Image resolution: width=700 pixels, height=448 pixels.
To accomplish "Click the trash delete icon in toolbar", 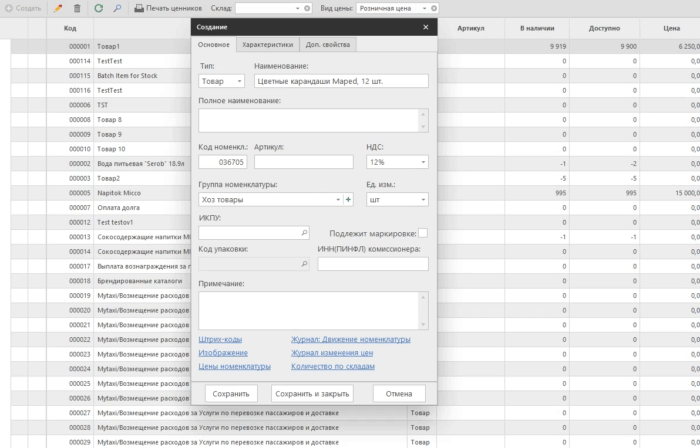I will pyautogui.click(x=78, y=7).
